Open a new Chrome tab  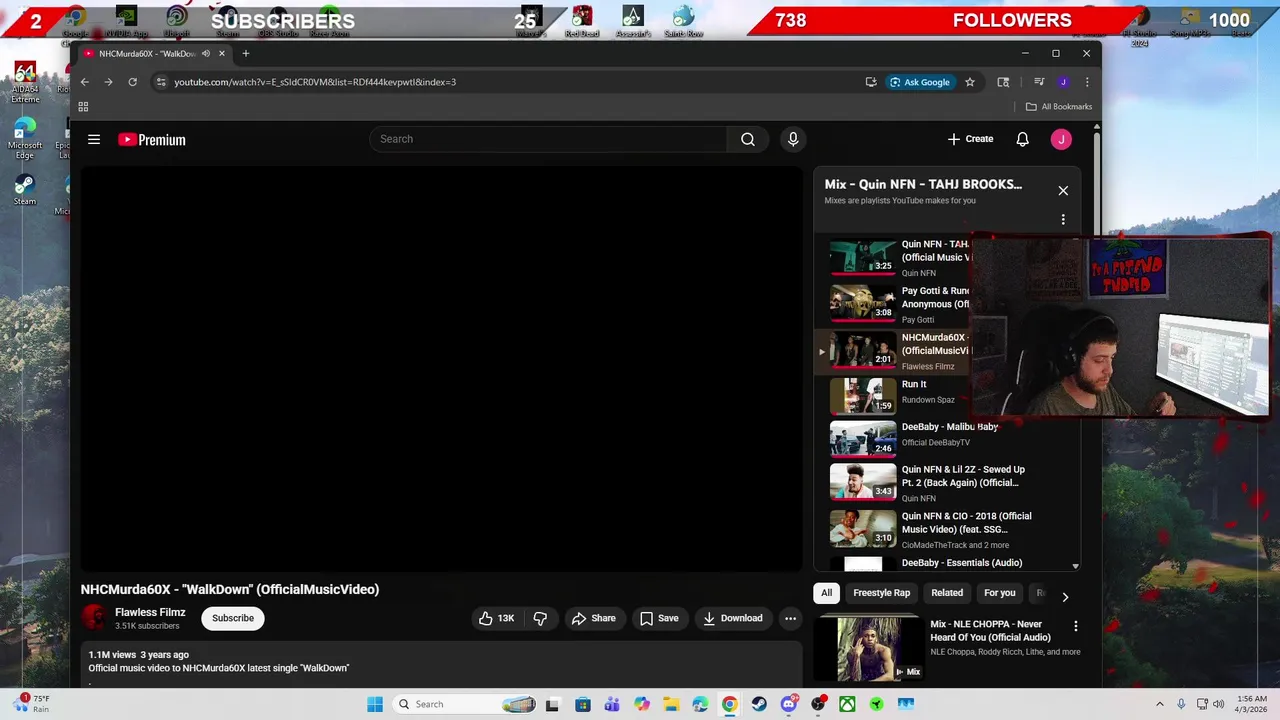246,53
